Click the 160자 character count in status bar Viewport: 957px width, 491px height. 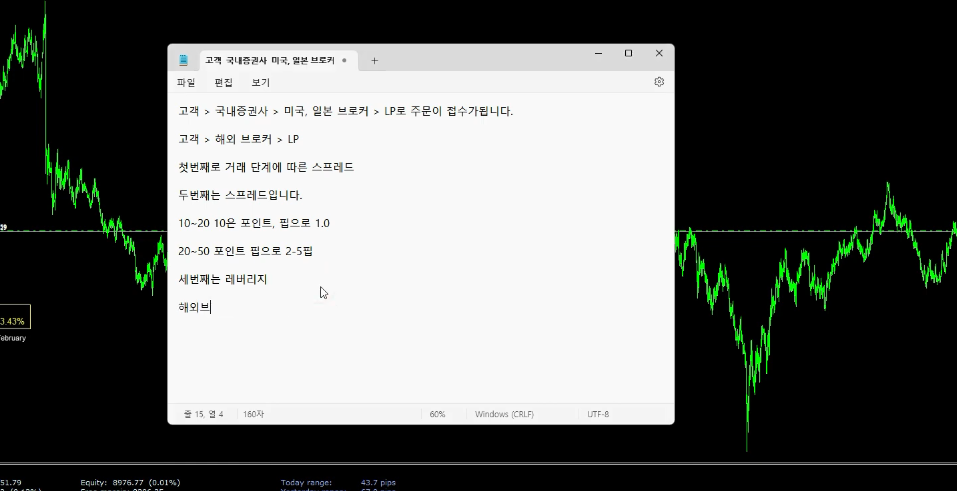point(253,414)
